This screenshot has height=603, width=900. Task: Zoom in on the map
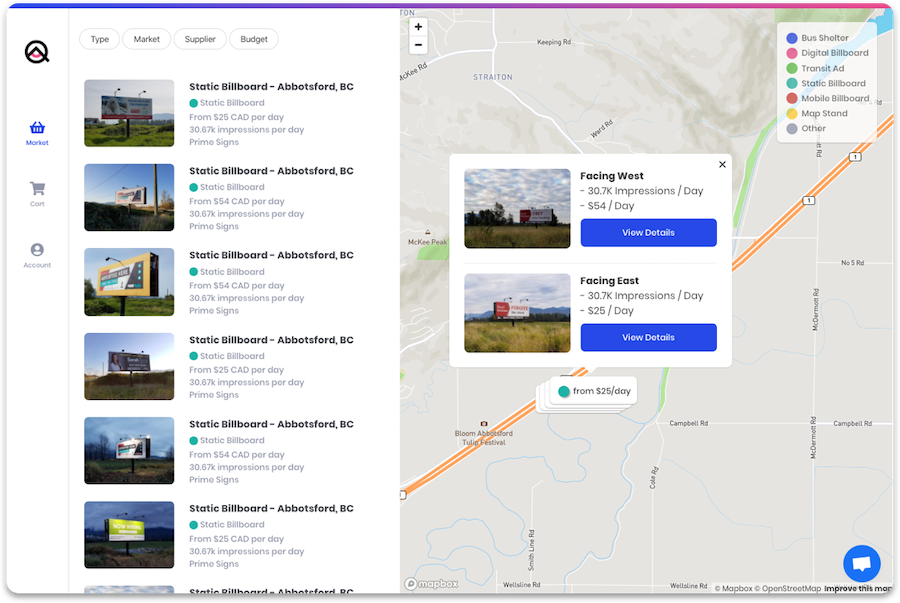tap(418, 26)
